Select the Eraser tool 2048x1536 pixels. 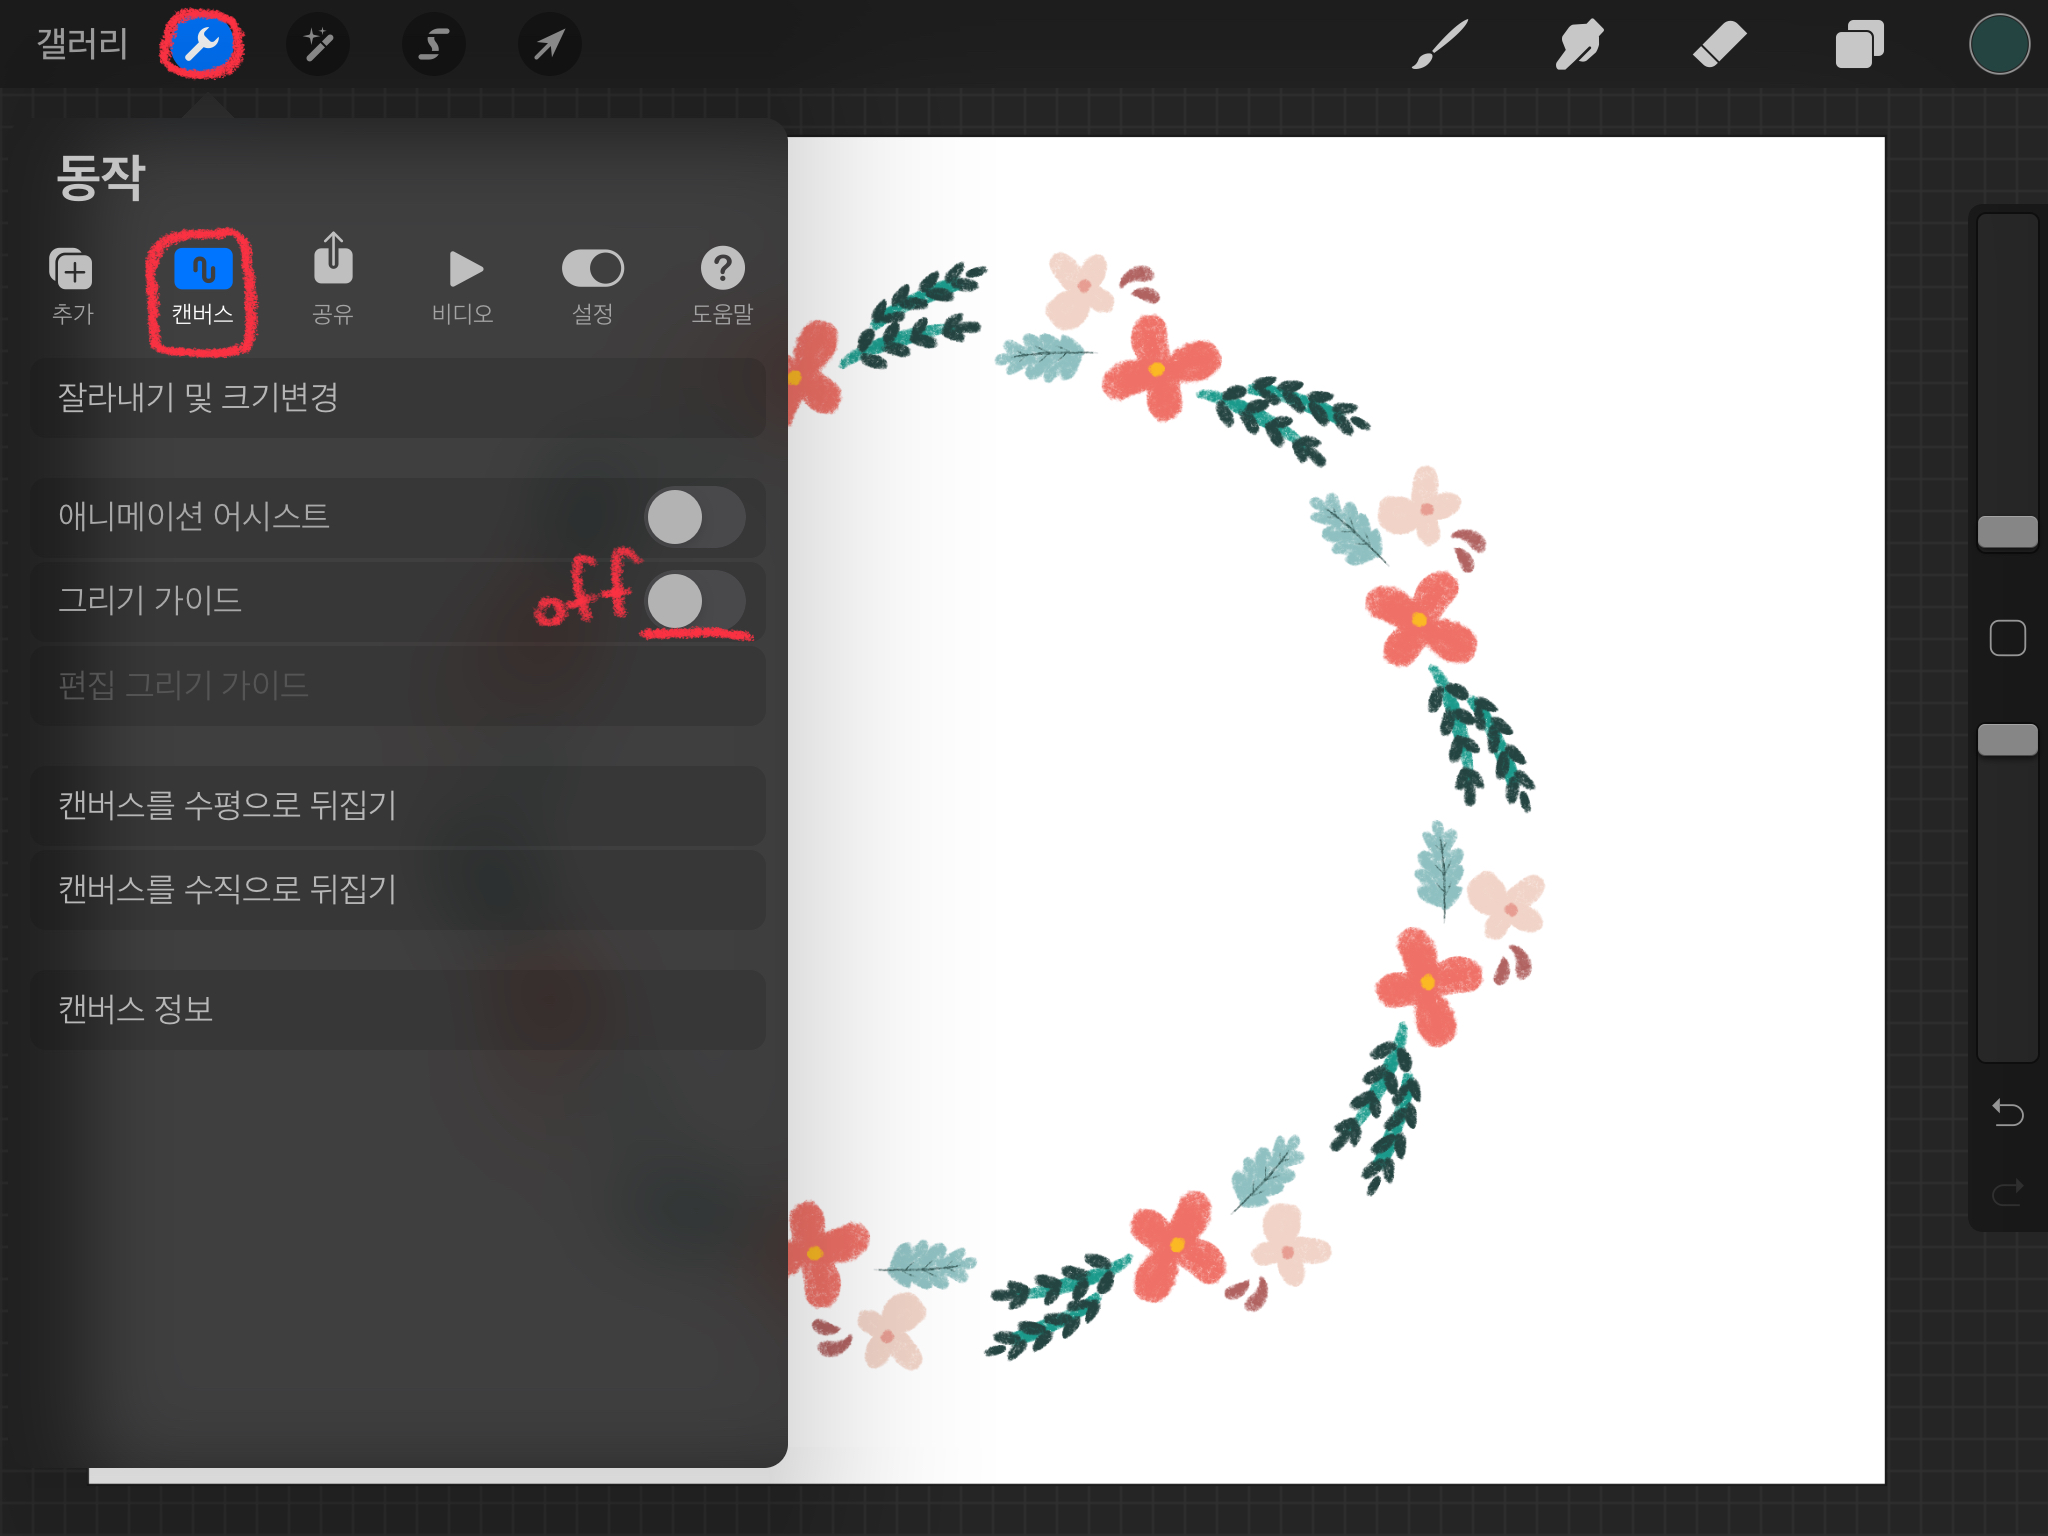(1719, 44)
